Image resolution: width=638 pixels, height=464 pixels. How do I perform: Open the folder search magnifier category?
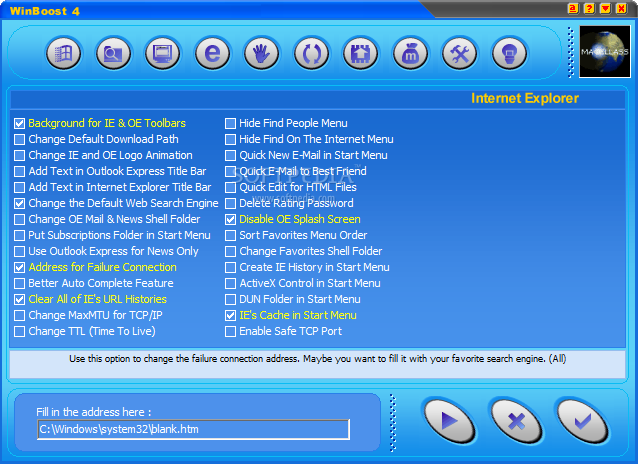[113, 53]
